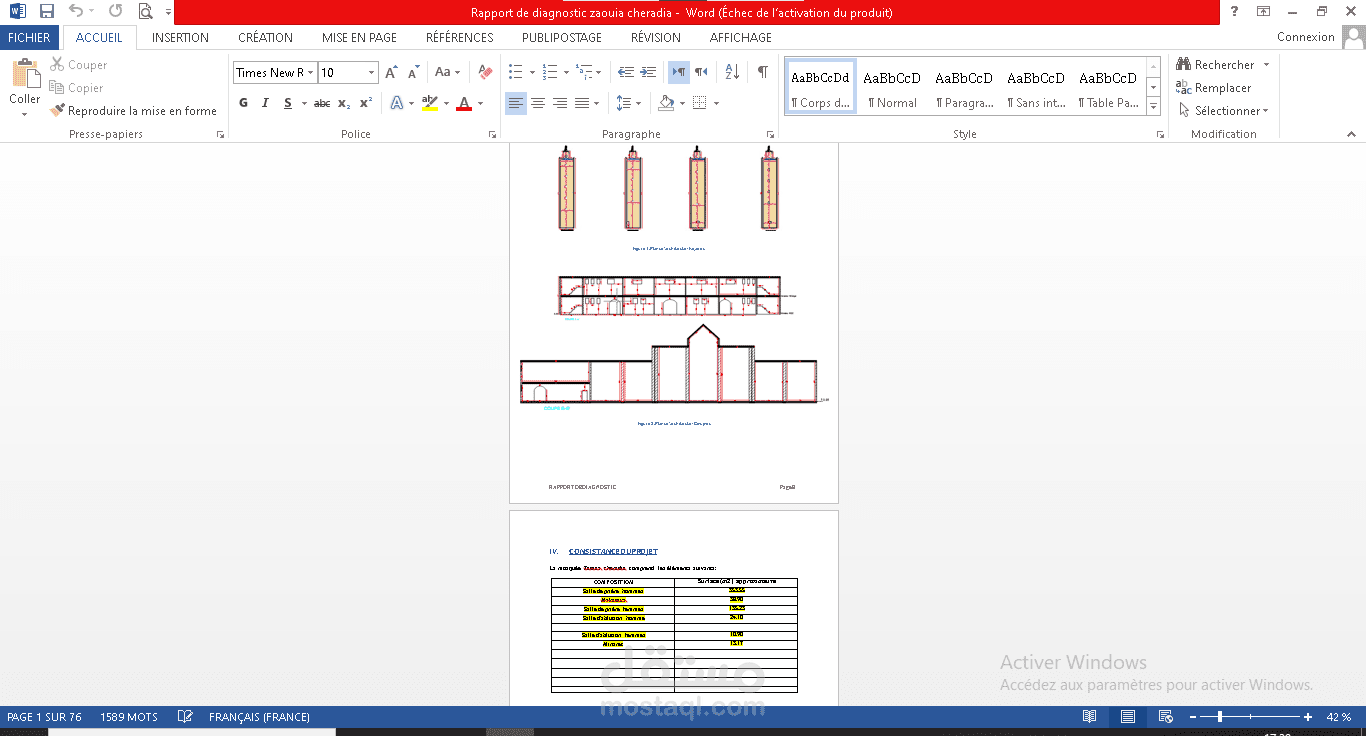Increase font size with the grow font icon
The width and height of the screenshot is (1366, 736).
coord(392,73)
